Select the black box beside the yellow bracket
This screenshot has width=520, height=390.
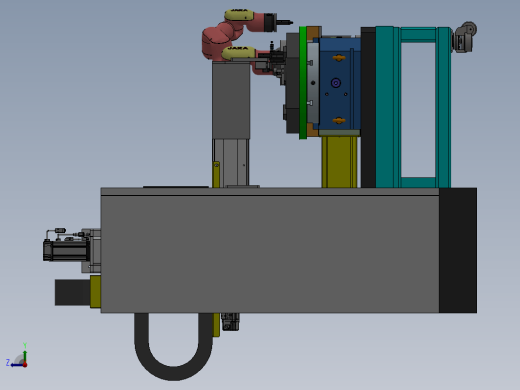click(73, 292)
